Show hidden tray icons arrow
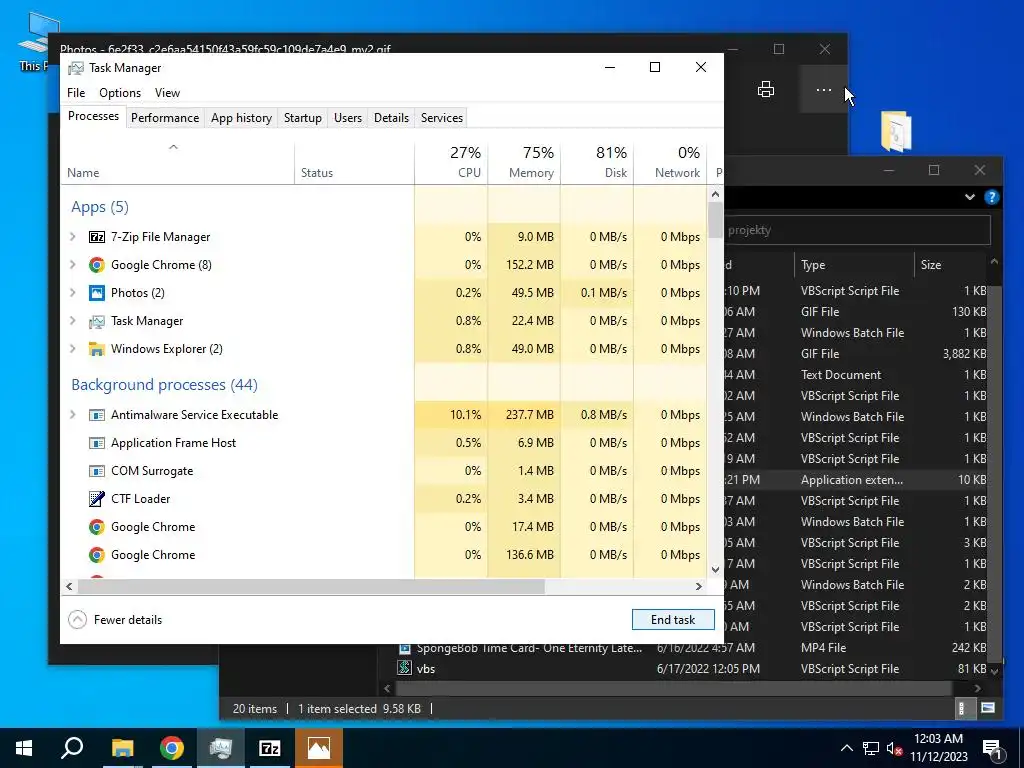Viewport: 1024px width, 768px height. (x=846, y=748)
